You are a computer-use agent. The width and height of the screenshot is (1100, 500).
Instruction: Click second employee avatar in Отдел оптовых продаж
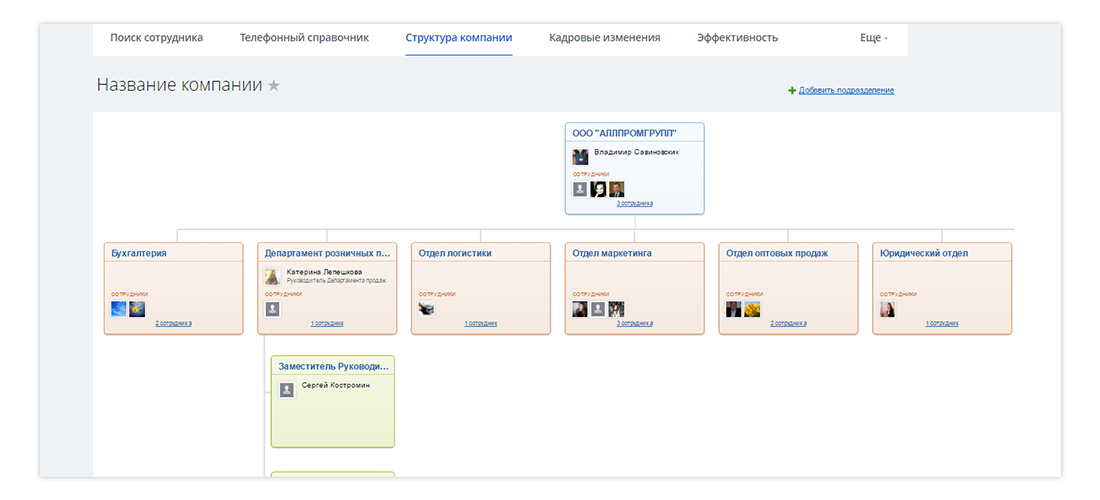pyautogui.click(x=752, y=309)
